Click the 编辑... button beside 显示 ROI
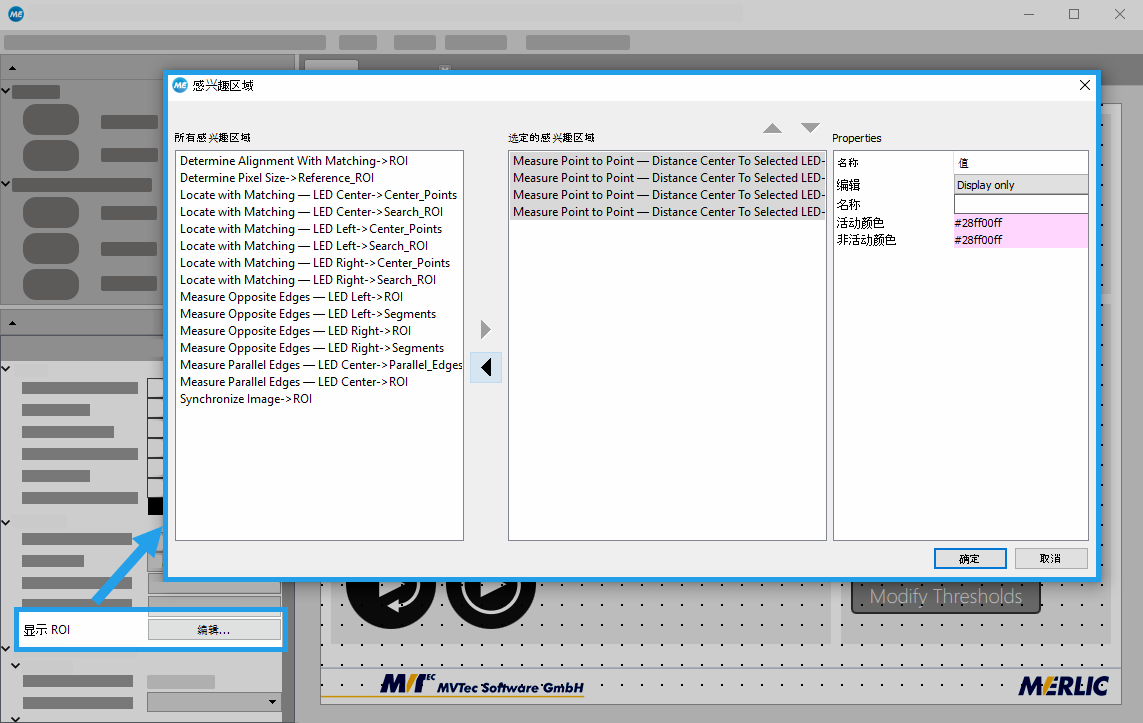This screenshot has height=723, width=1143. click(x=214, y=630)
